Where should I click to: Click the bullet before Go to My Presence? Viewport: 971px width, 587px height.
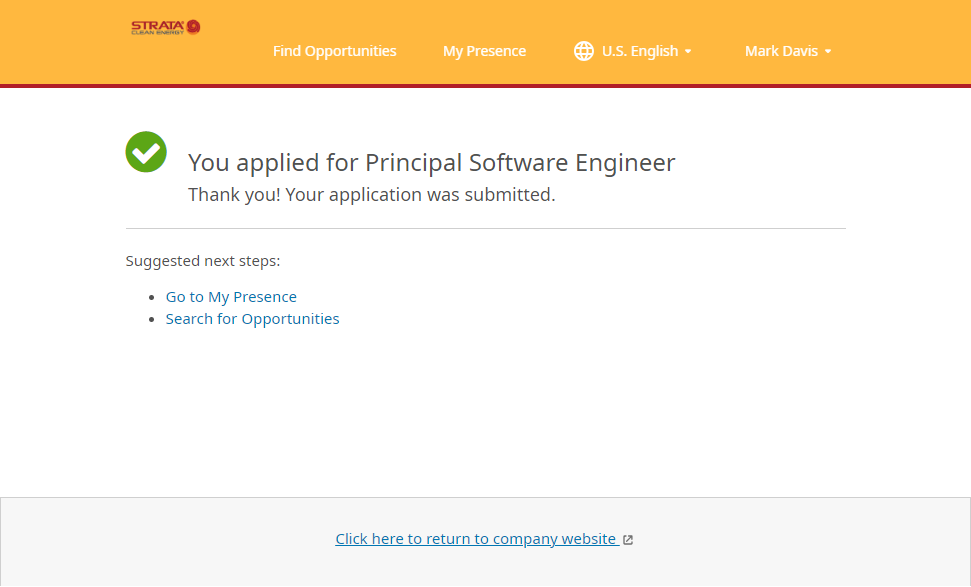click(x=152, y=298)
